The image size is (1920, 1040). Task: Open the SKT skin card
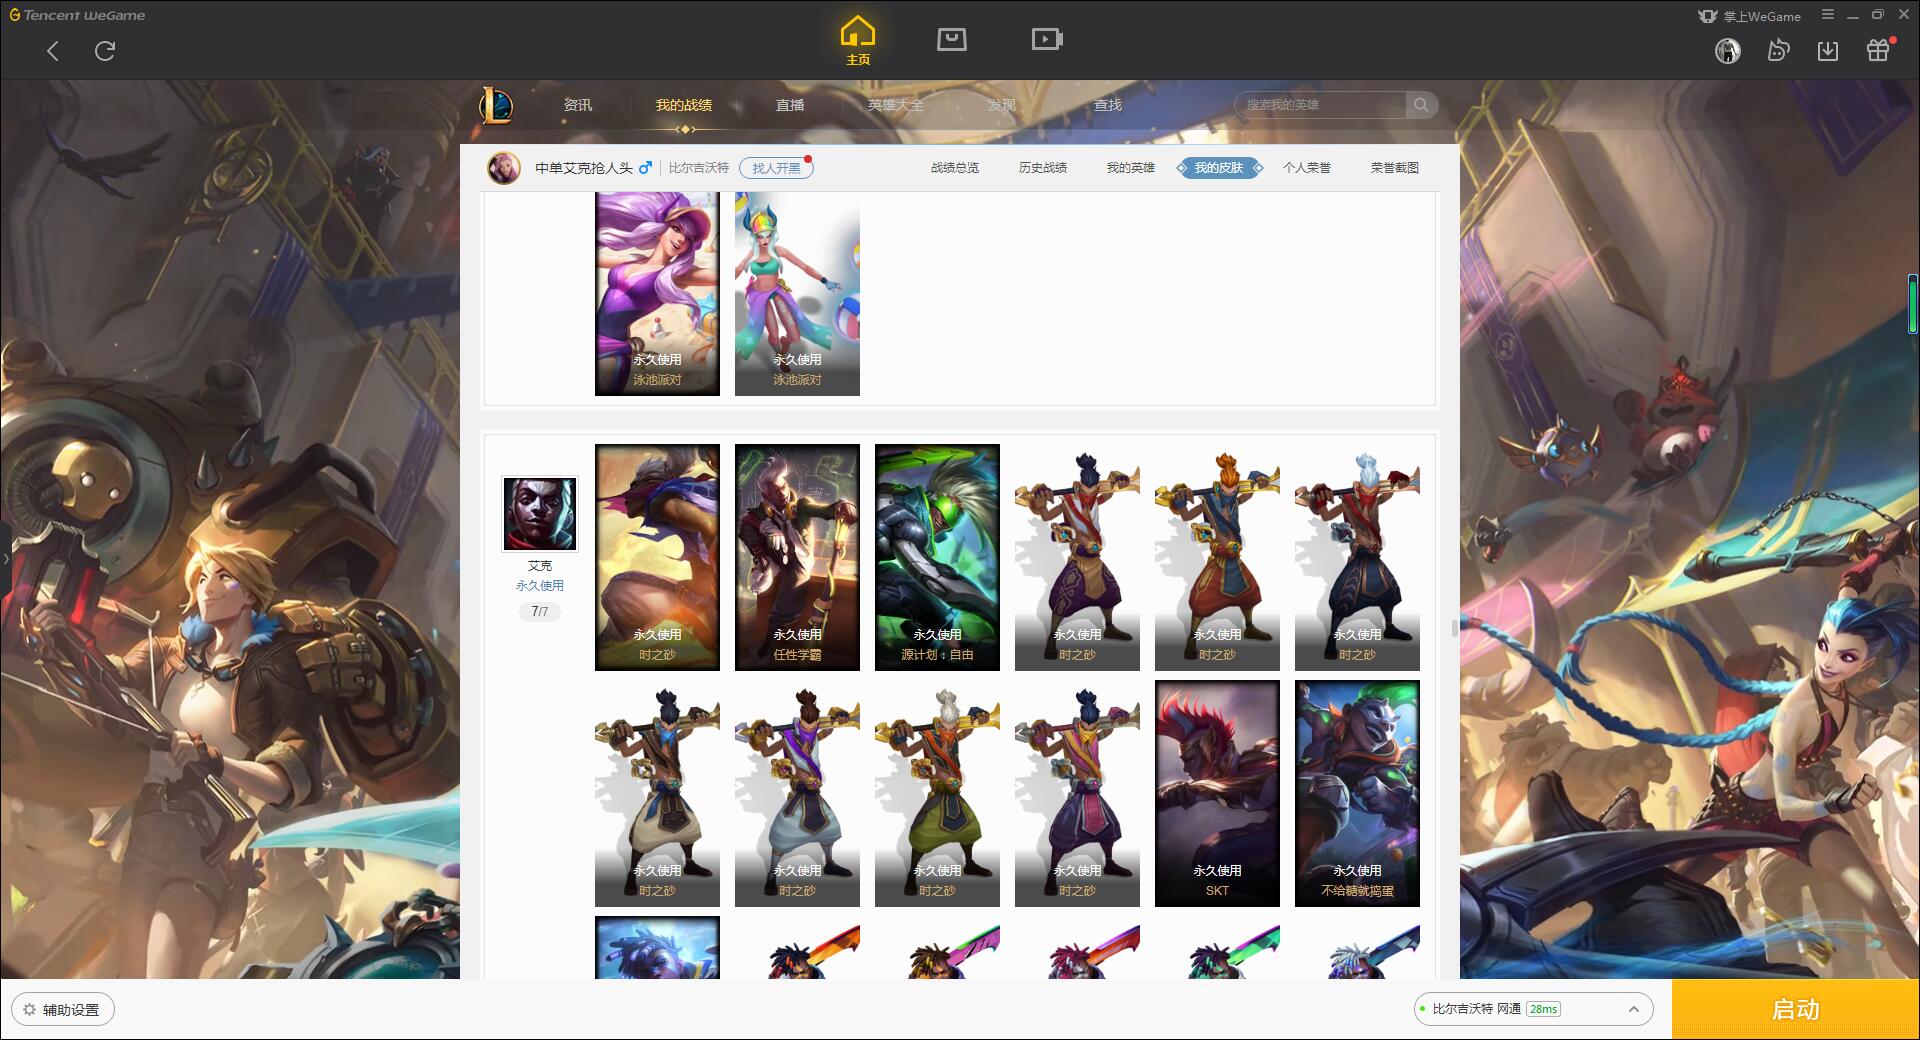1217,794
